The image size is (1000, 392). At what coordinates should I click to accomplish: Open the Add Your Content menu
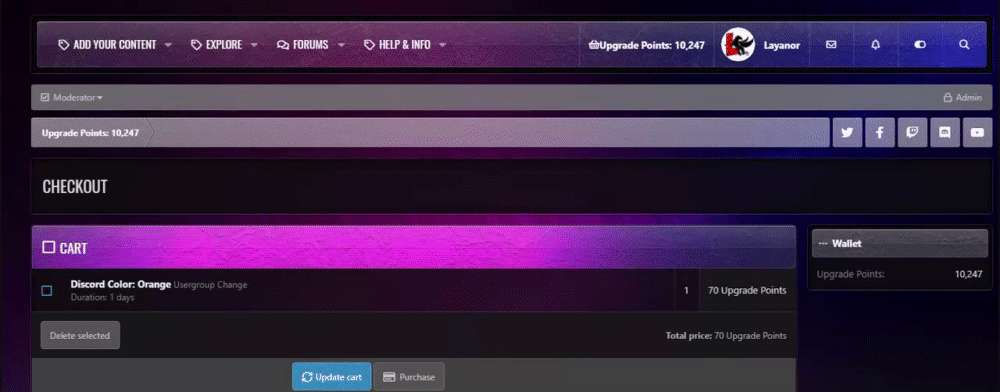tap(107, 45)
